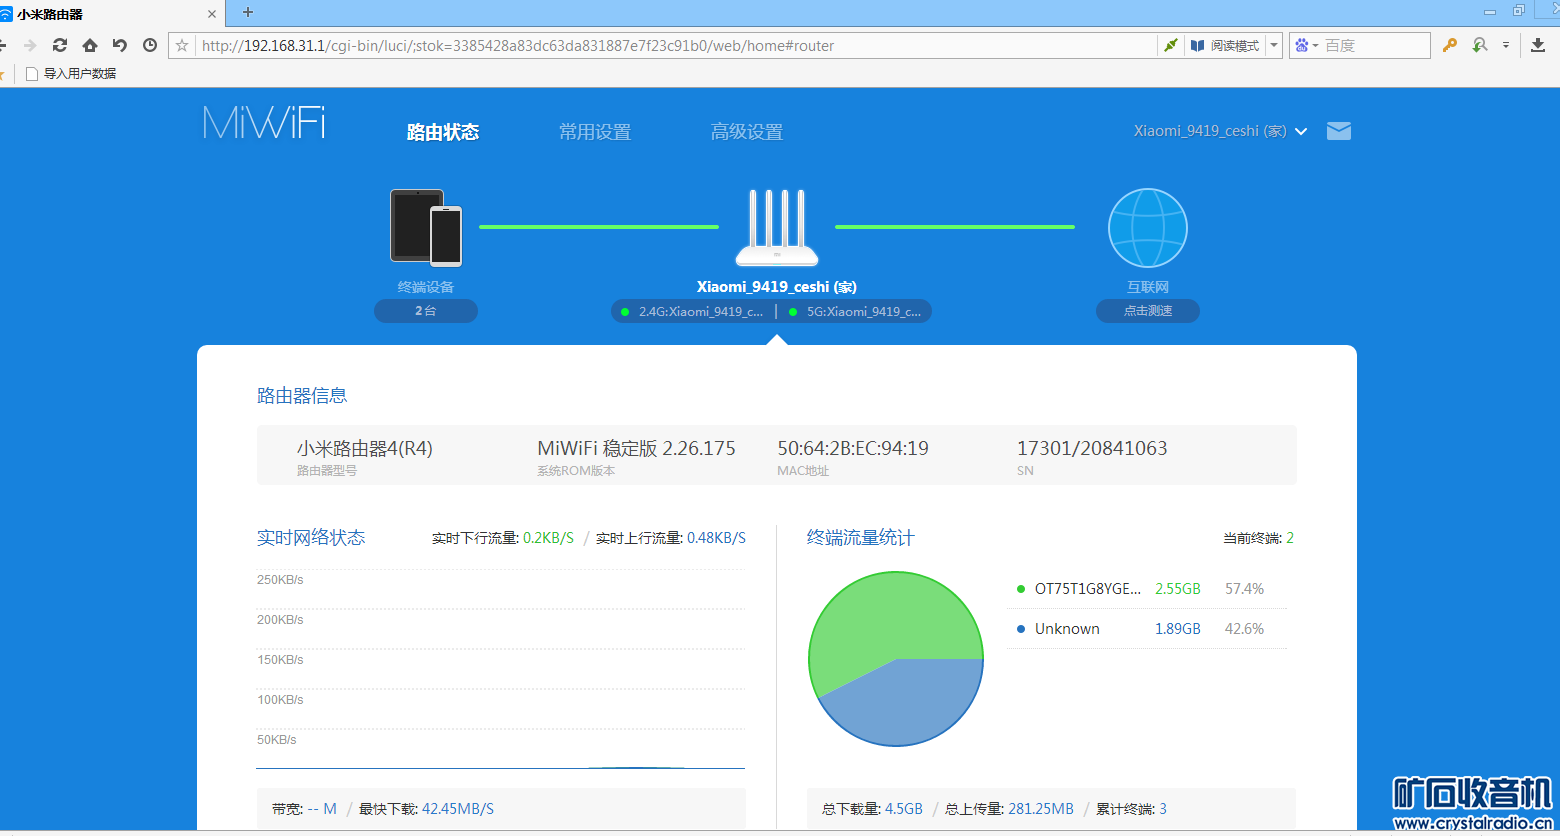The image size is (1560, 836).
Task: Click the SN 17301/20841063 value
Action: [x=1092, y=448]
